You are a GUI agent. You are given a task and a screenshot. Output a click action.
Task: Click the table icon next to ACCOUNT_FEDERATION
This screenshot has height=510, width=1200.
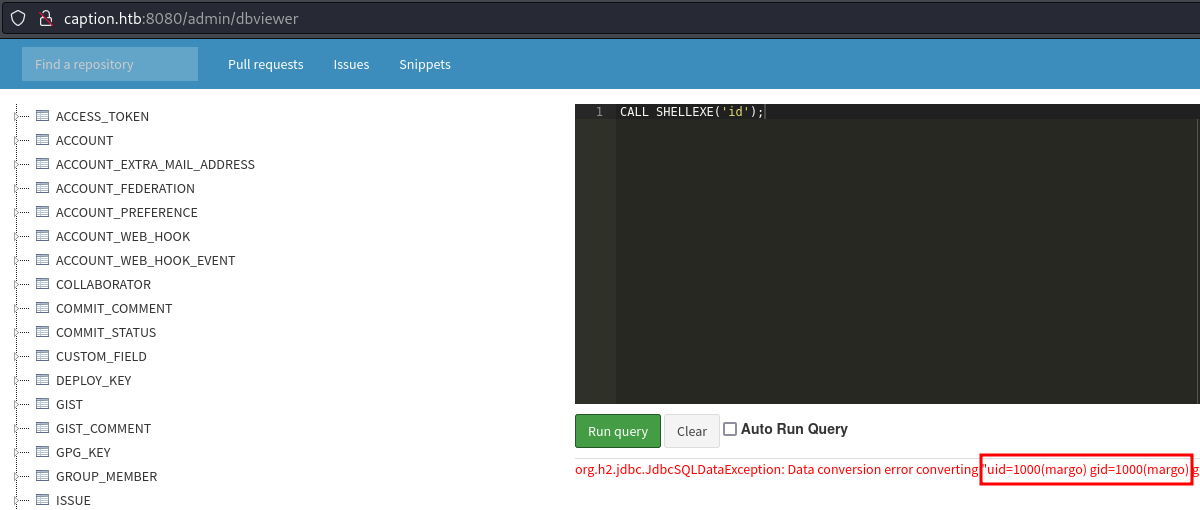pos(43,188)
